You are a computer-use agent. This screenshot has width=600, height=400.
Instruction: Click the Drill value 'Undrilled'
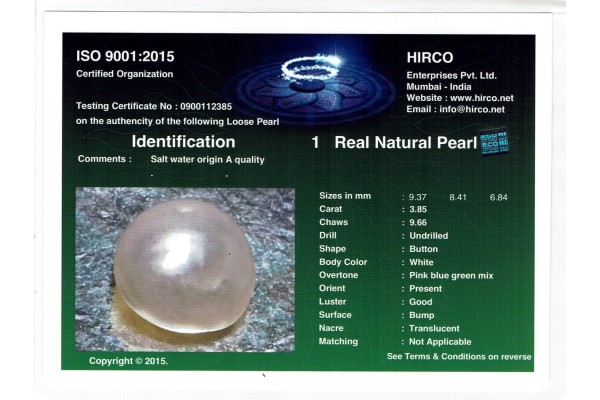(x=429, y=236)
